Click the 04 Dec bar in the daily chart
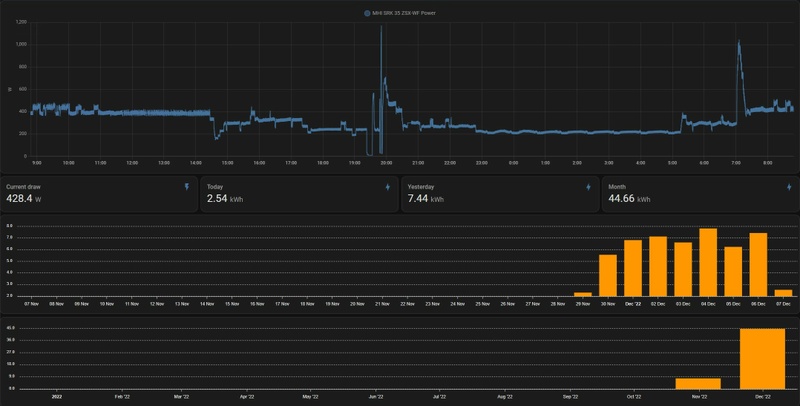The image size is (800, 406). click(x=708, y=262)
